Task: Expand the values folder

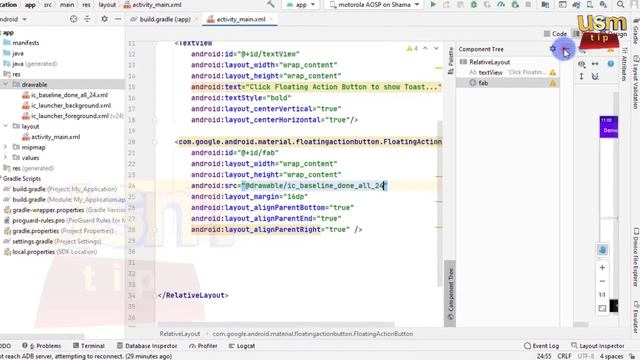Action: click(5, 158)
